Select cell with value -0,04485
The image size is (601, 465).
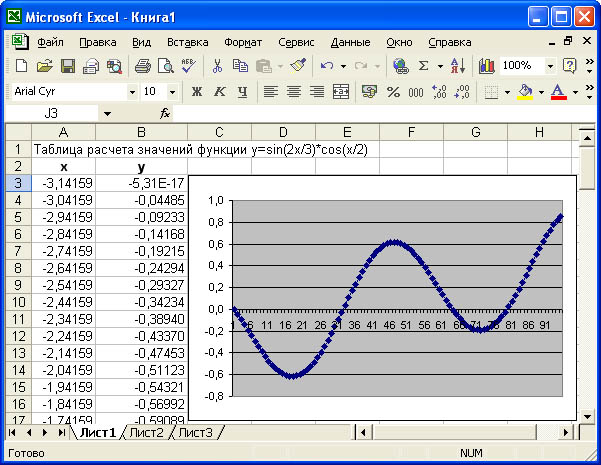pyautogui.click(x=141, y=200)
